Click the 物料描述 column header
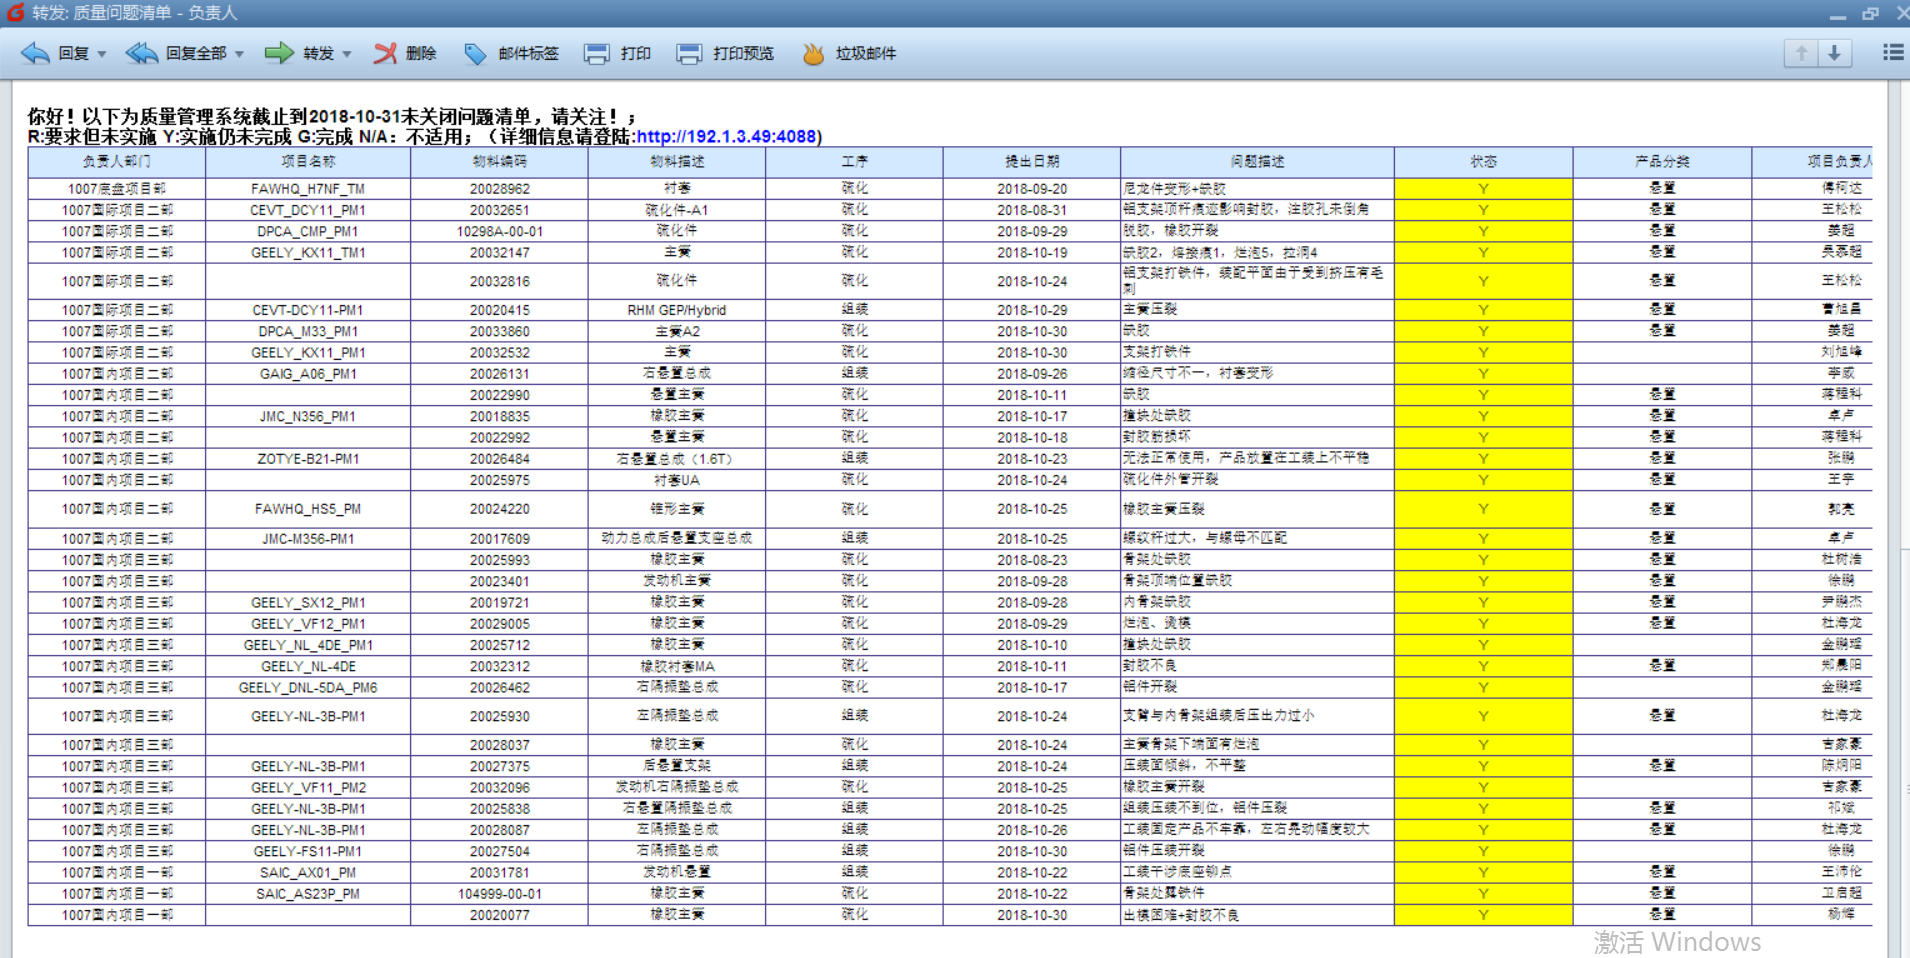This screenshot has height=958, width=1910. [x=677, y=162]
